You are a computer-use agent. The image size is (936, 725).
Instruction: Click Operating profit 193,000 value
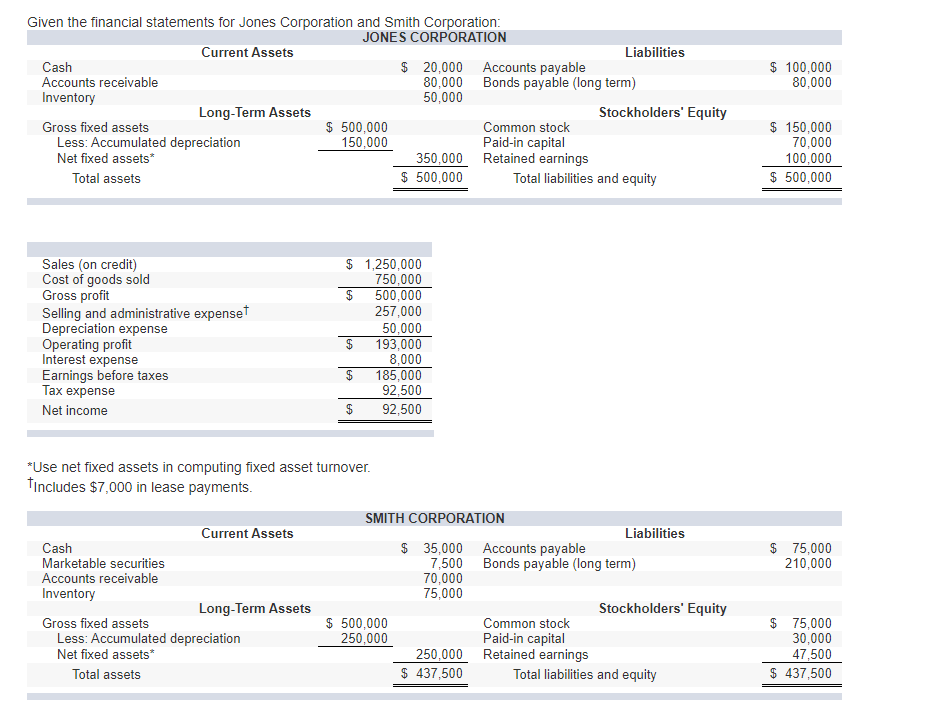click(x=398, y=344)
